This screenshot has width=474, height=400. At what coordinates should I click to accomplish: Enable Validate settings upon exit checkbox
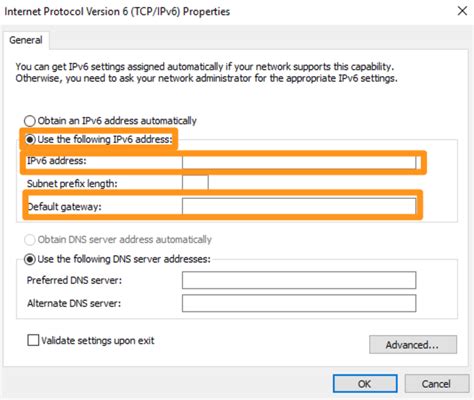click(33, 340)
